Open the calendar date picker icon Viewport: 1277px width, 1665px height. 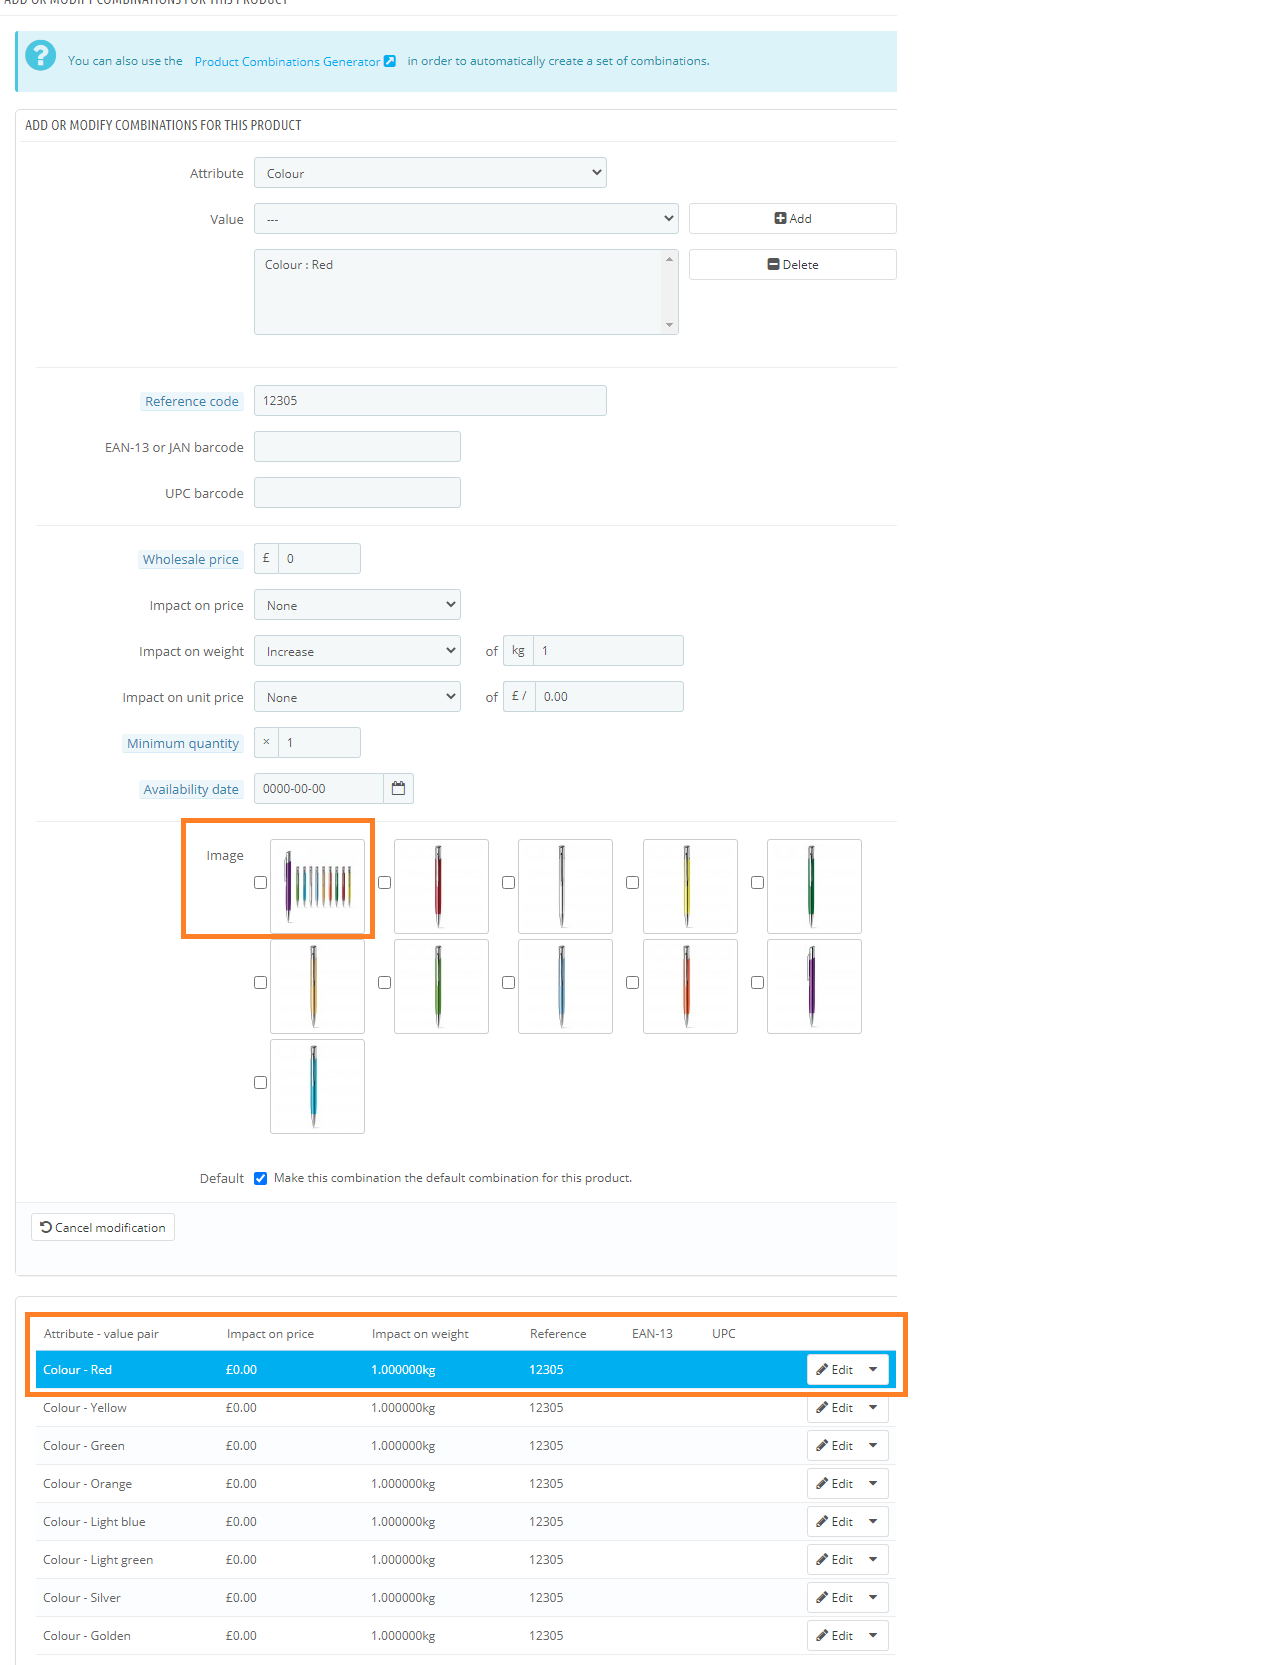pyautogui.click(x=398, y=789)
